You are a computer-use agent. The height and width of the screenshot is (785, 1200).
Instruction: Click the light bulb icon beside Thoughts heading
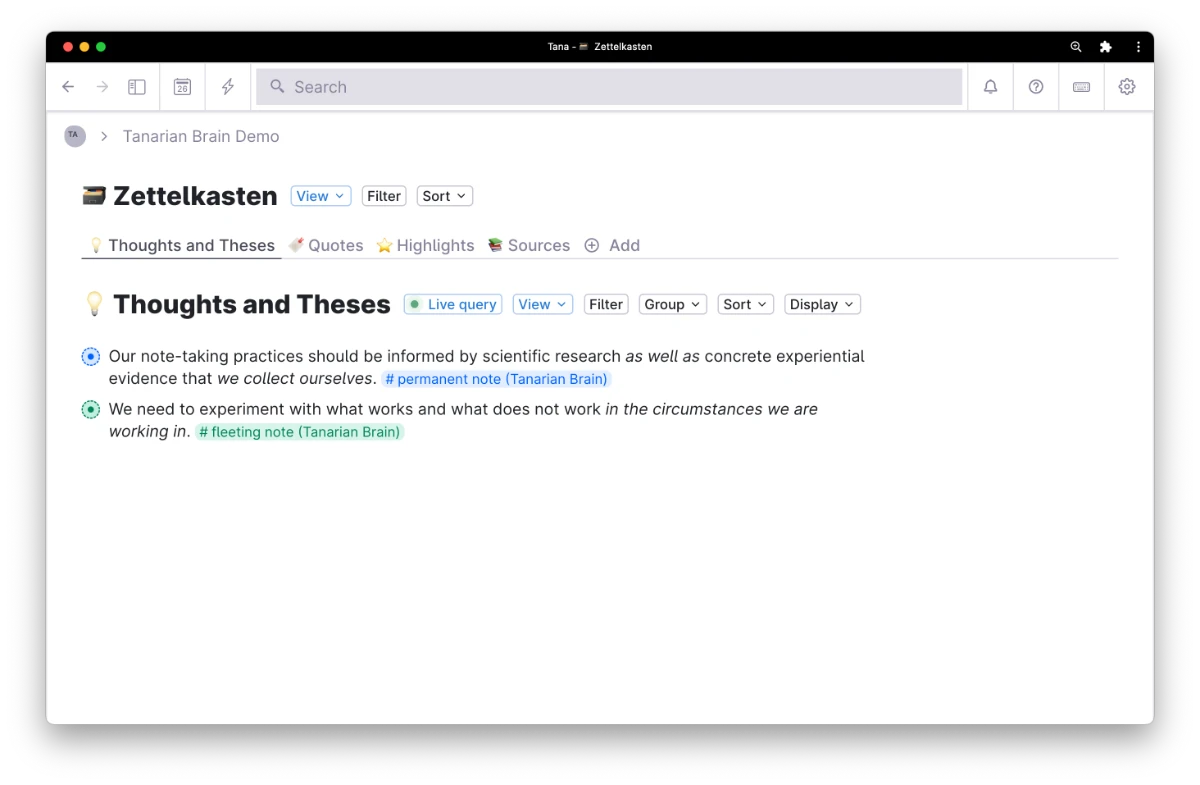point(94,304)
